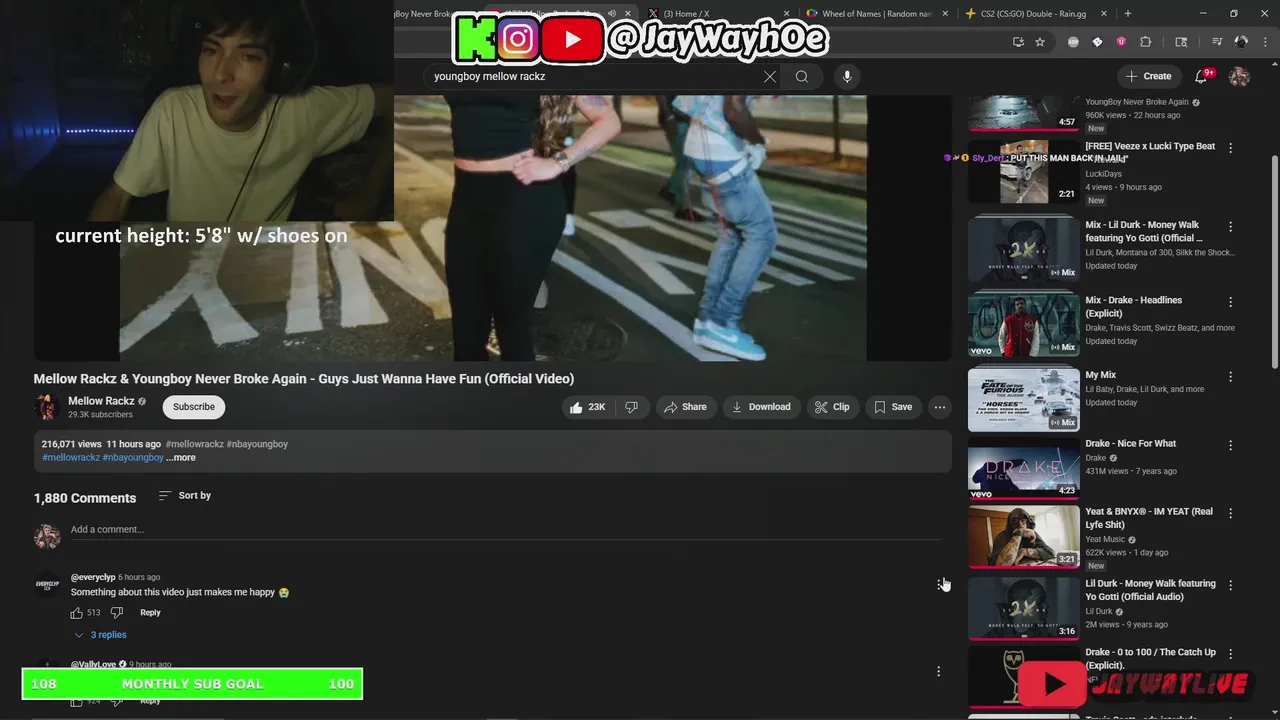The width and height of the screenshot is (1280, 720).
Task: Click the Clip button
Action: [832, 407]
